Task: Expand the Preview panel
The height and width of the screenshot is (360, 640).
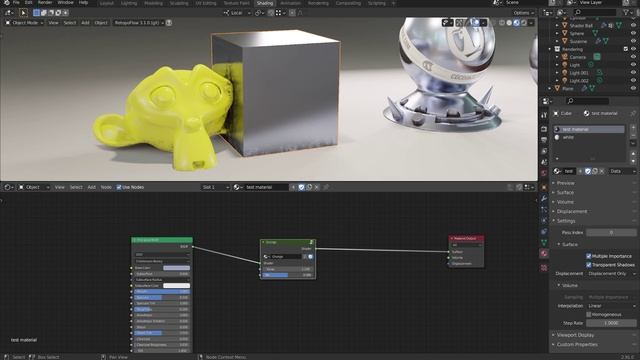Action: coord(566,183)
